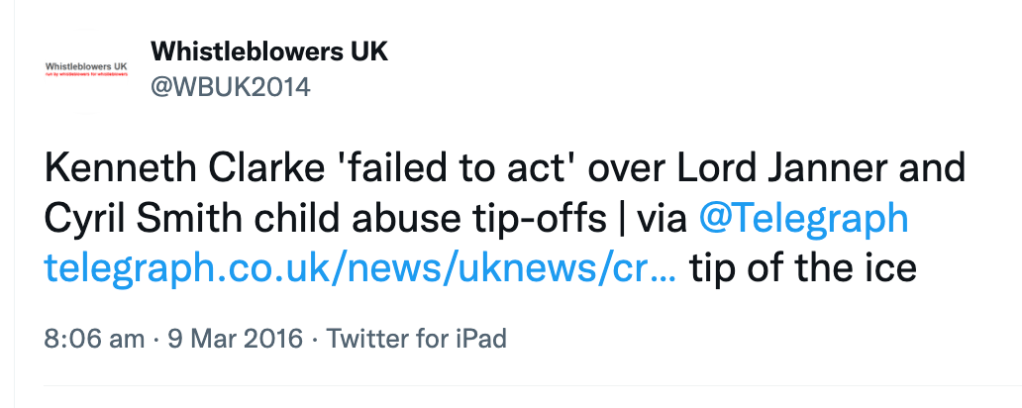Click the @WBUK2014 handle
1022x408 pixels.
coord(230,87)
